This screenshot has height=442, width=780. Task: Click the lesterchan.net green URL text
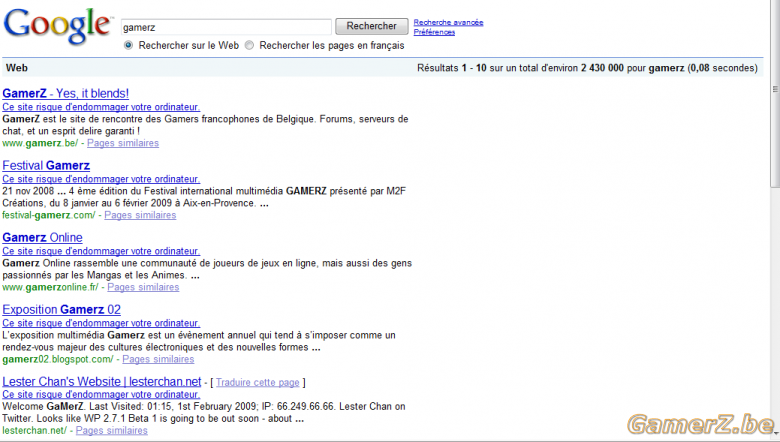coord(34,431)
